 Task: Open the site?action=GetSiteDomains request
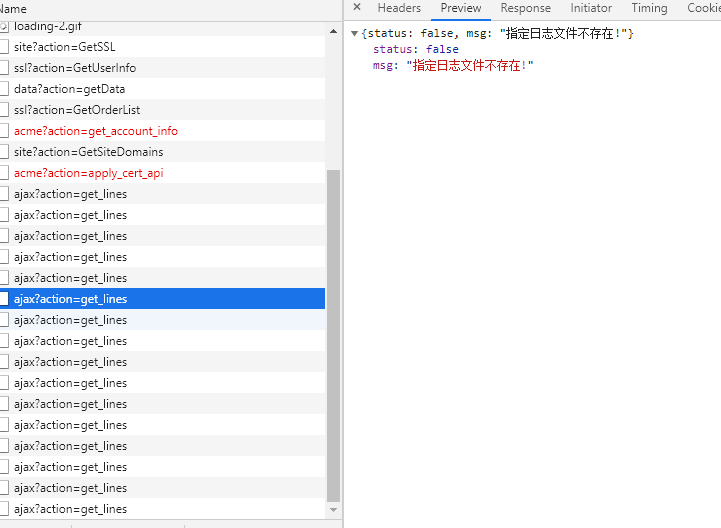tap(88, 152)
